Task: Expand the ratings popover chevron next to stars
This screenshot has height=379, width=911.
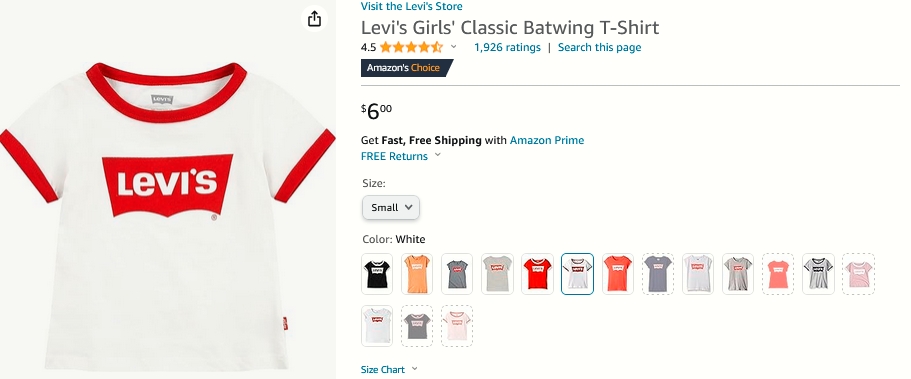Action: coord(454,47)
